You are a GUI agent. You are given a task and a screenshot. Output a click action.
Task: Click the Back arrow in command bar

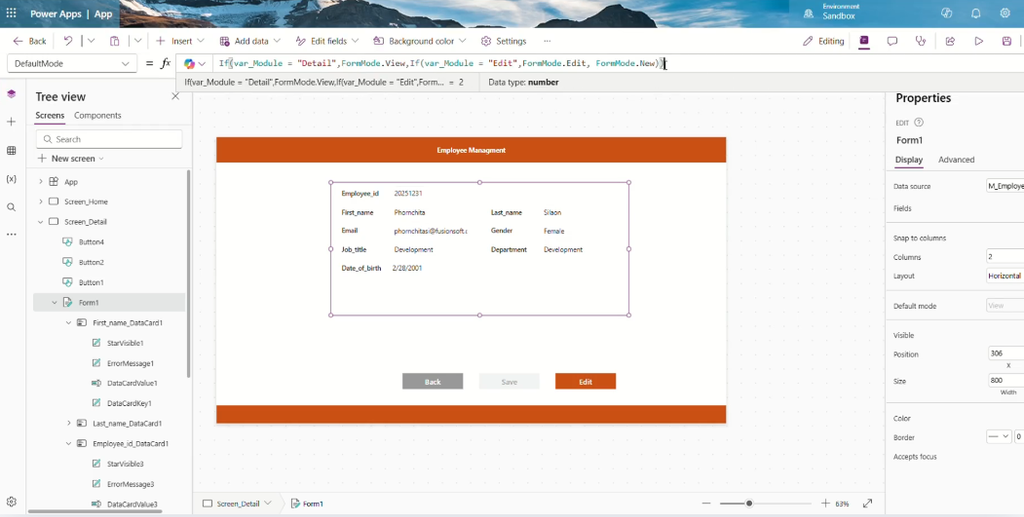tap(29, 40)
